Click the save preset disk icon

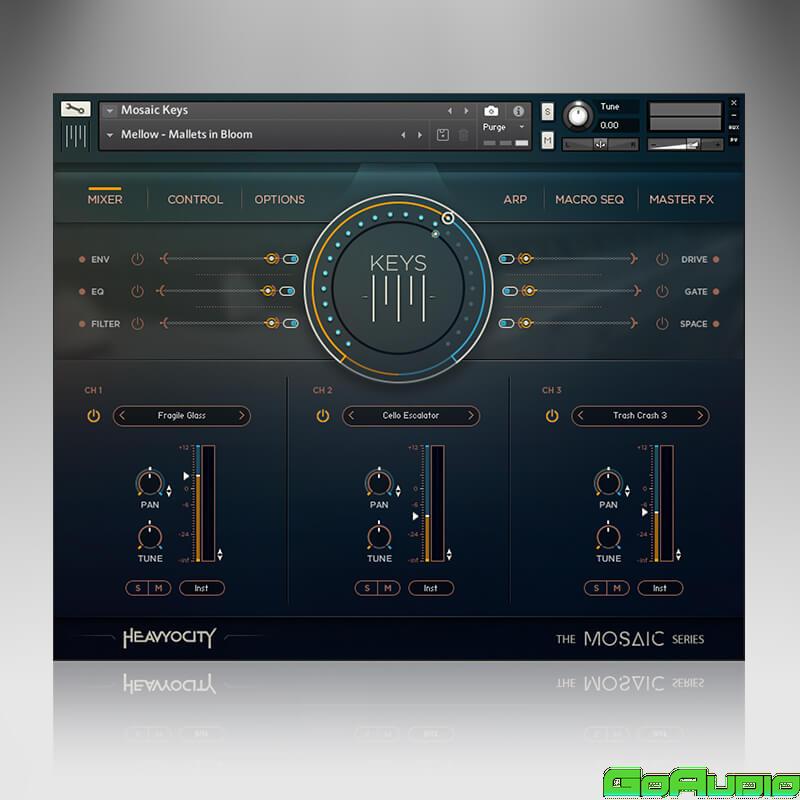(x=443, y=135)
